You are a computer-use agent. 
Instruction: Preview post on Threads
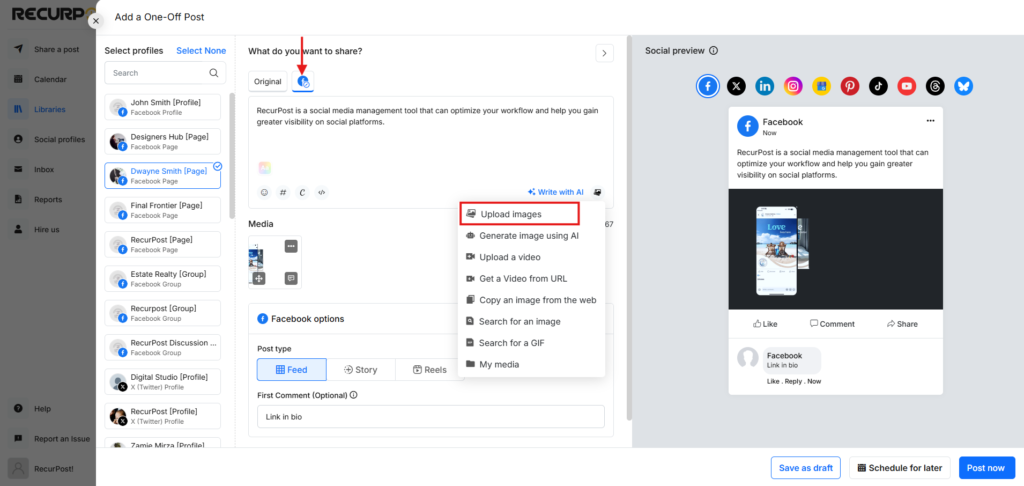point(935,86)
